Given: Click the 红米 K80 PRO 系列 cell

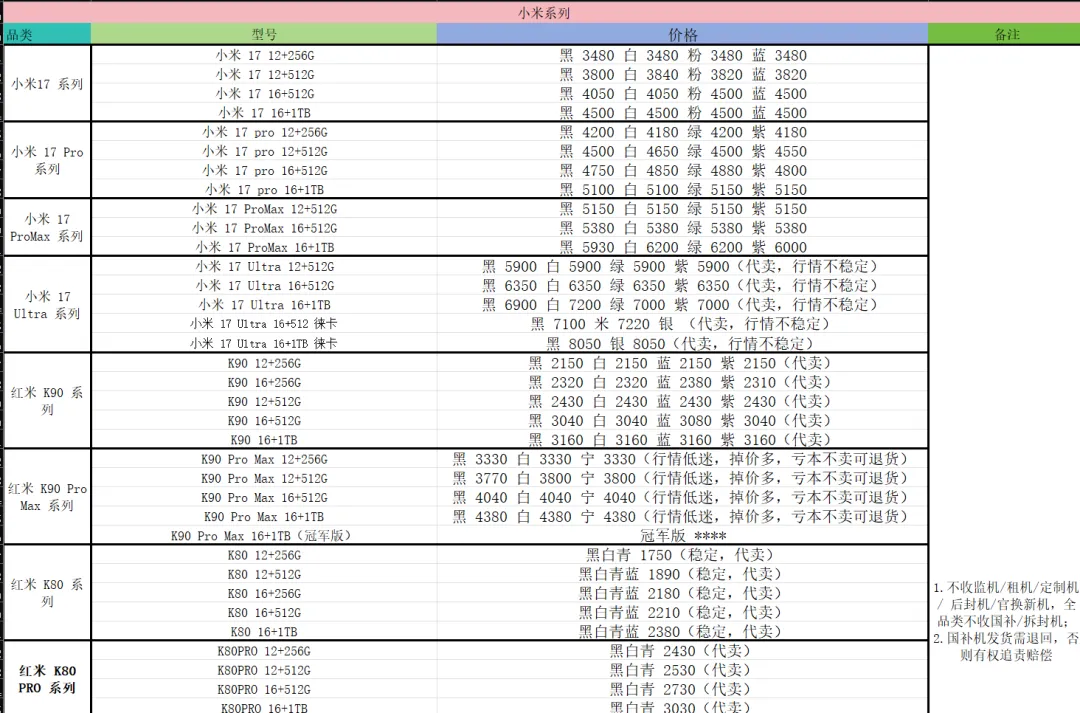Looking at the screenshot, I should tap(48, 679).
